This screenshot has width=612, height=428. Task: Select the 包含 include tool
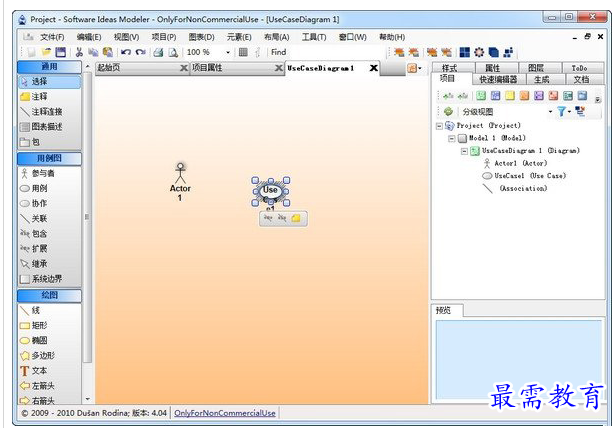click(x=50, y=234)
